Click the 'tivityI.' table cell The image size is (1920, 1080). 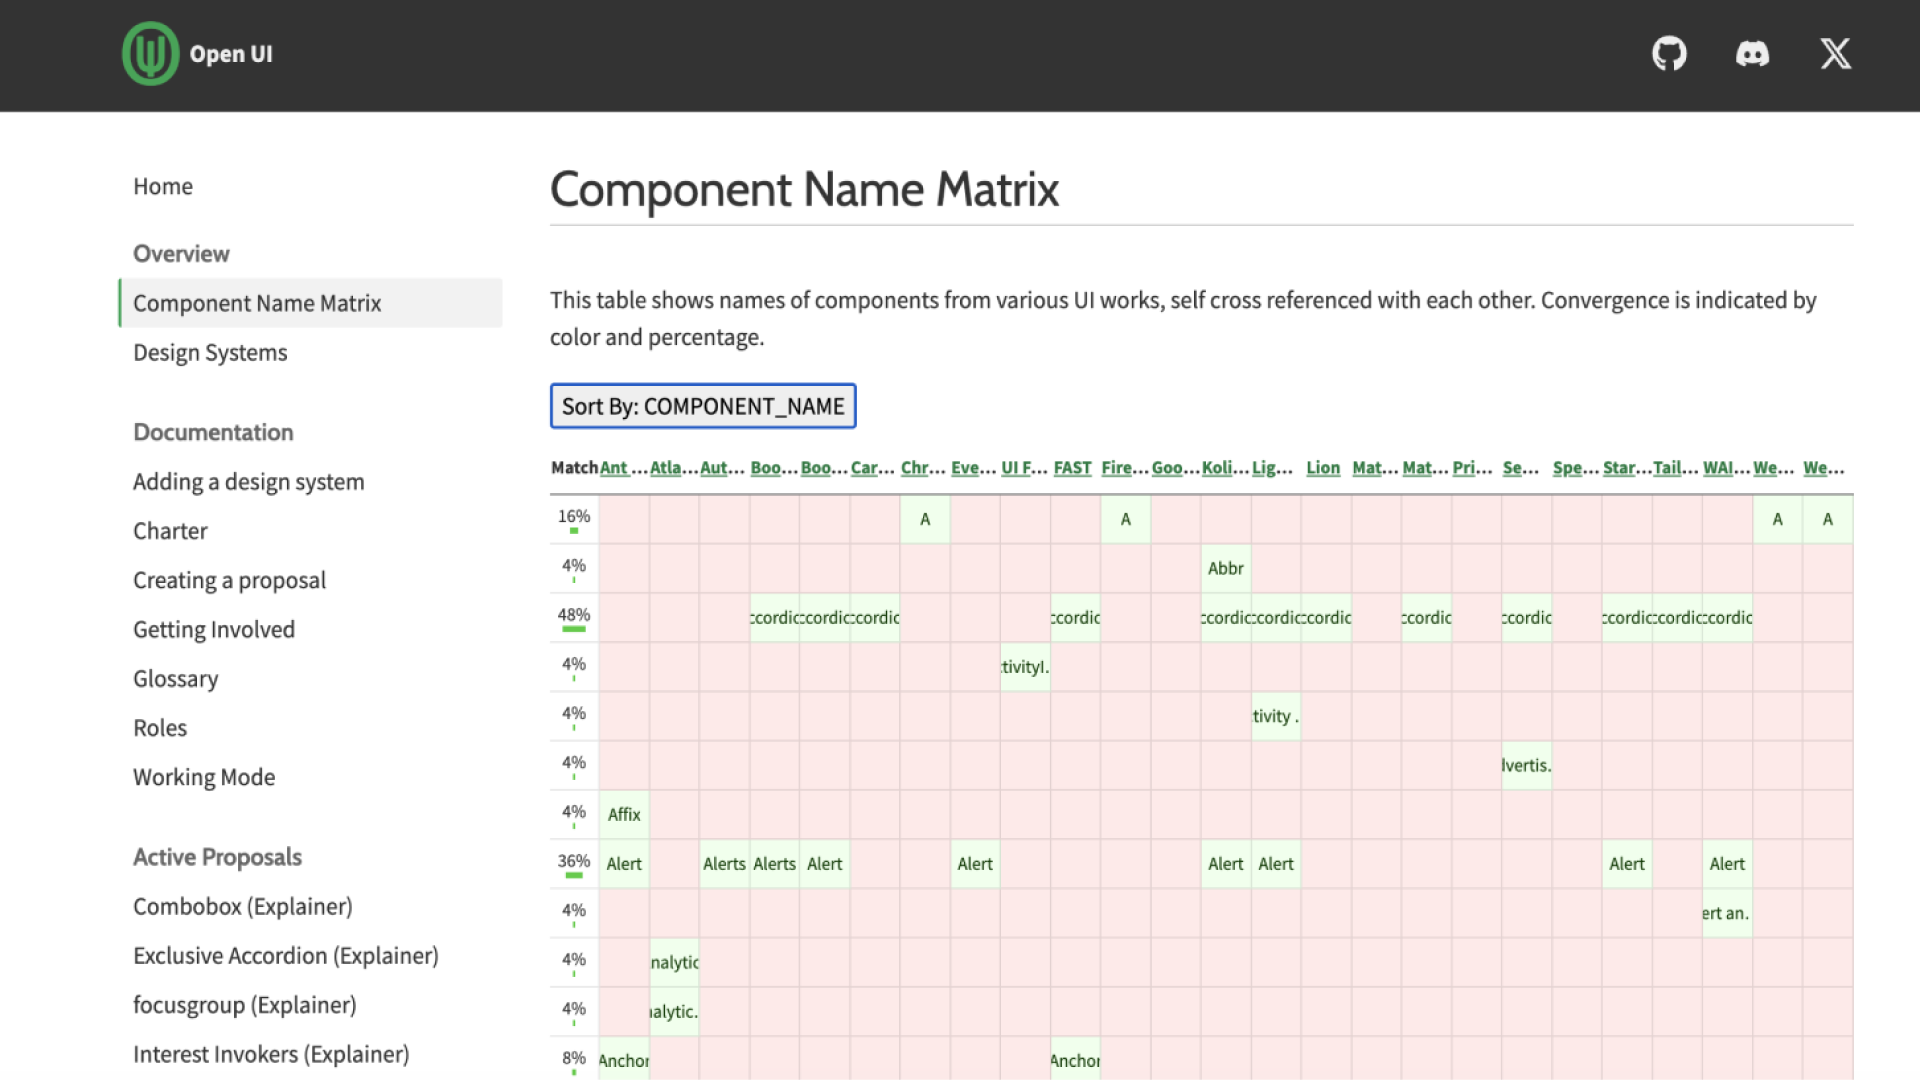pyautogui.click(x=1025, y=667)
